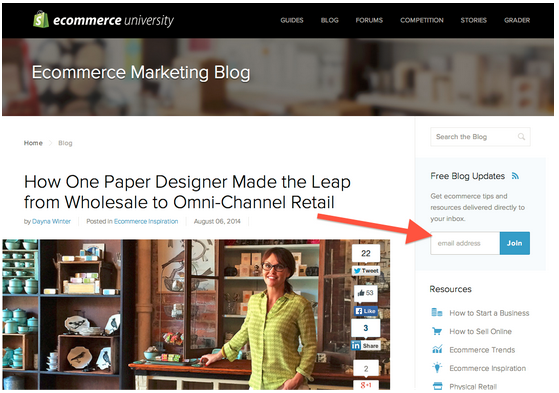This screenshot has width=559, height=393.
Task: Open the GRADER nav link
Action: click(x=517, y=20)
